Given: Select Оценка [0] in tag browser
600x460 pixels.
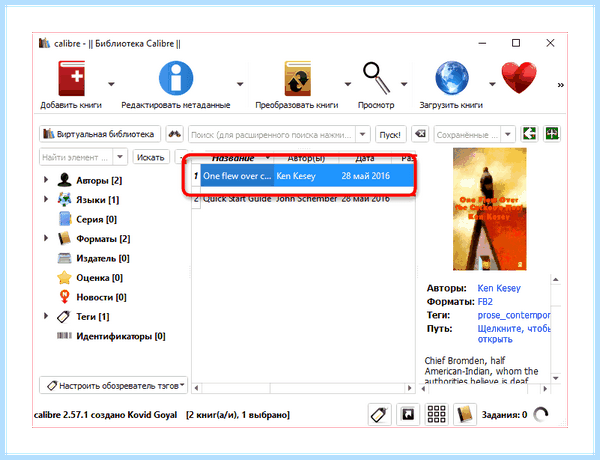Looking at the screenshot, I should click(99, 277).
